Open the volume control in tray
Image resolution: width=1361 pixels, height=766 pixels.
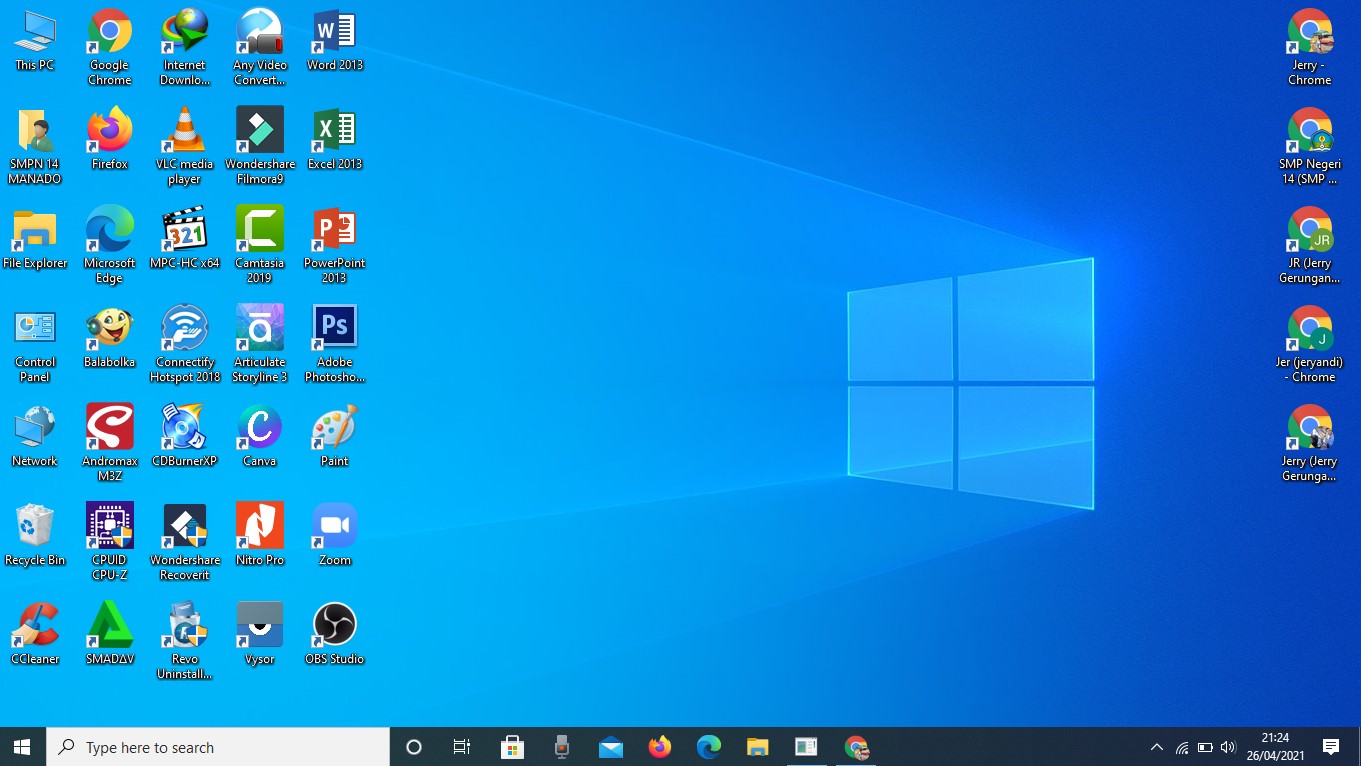click(1228, 747)
